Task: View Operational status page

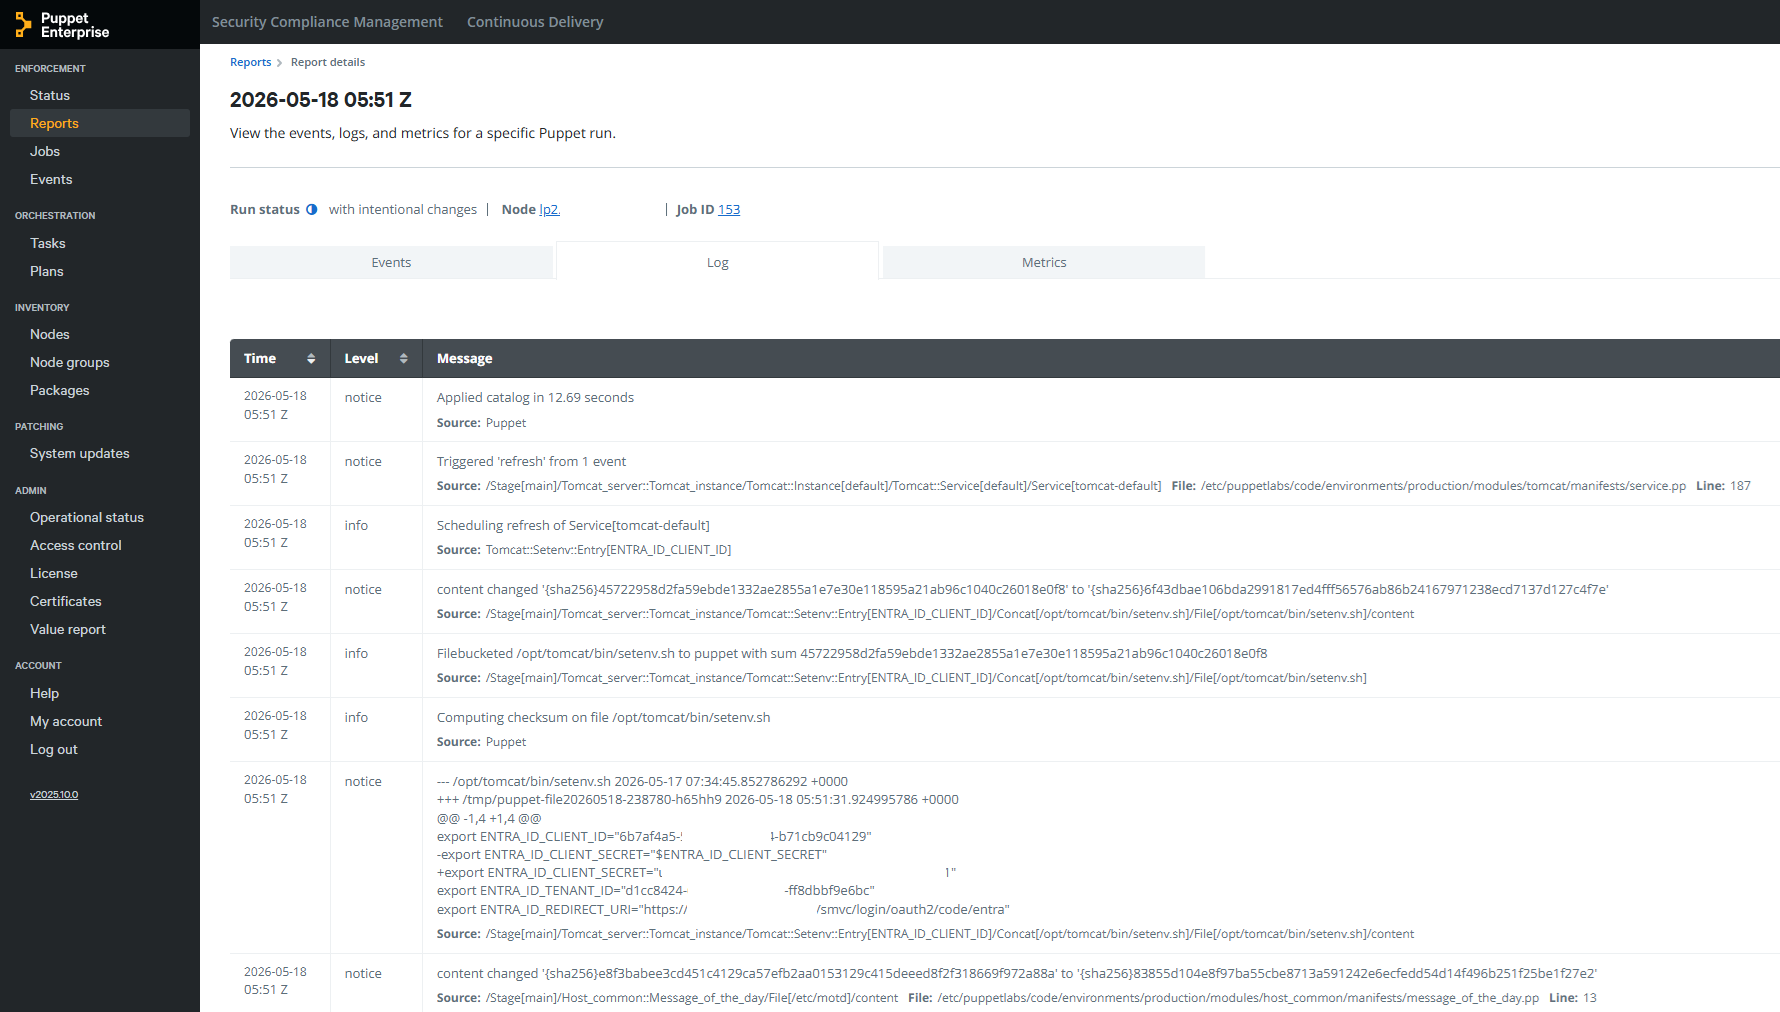Action: tap(87, 517)
